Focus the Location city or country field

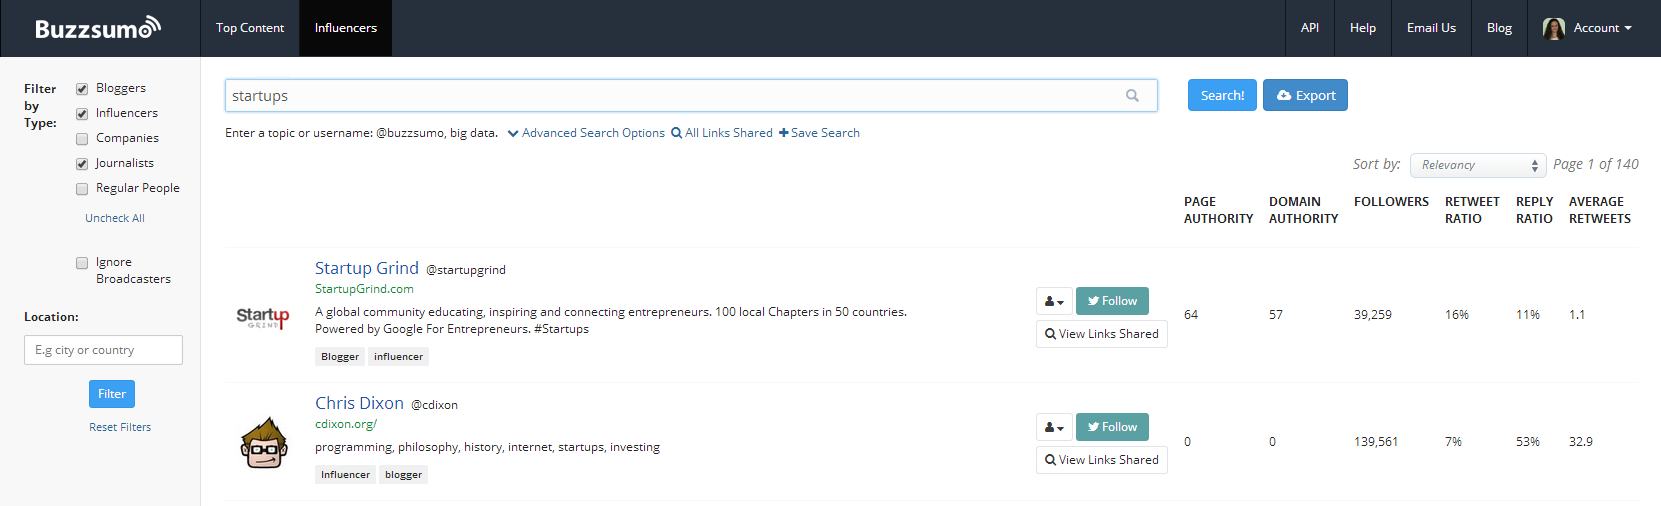(103, 350)
